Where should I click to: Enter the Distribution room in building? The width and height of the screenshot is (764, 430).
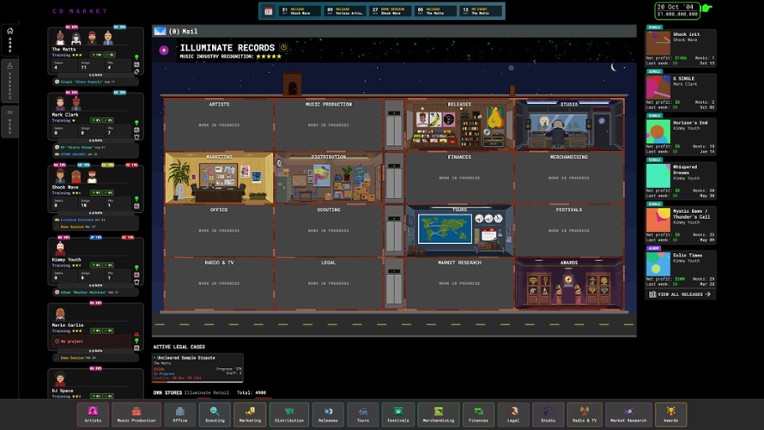(328, 177)
